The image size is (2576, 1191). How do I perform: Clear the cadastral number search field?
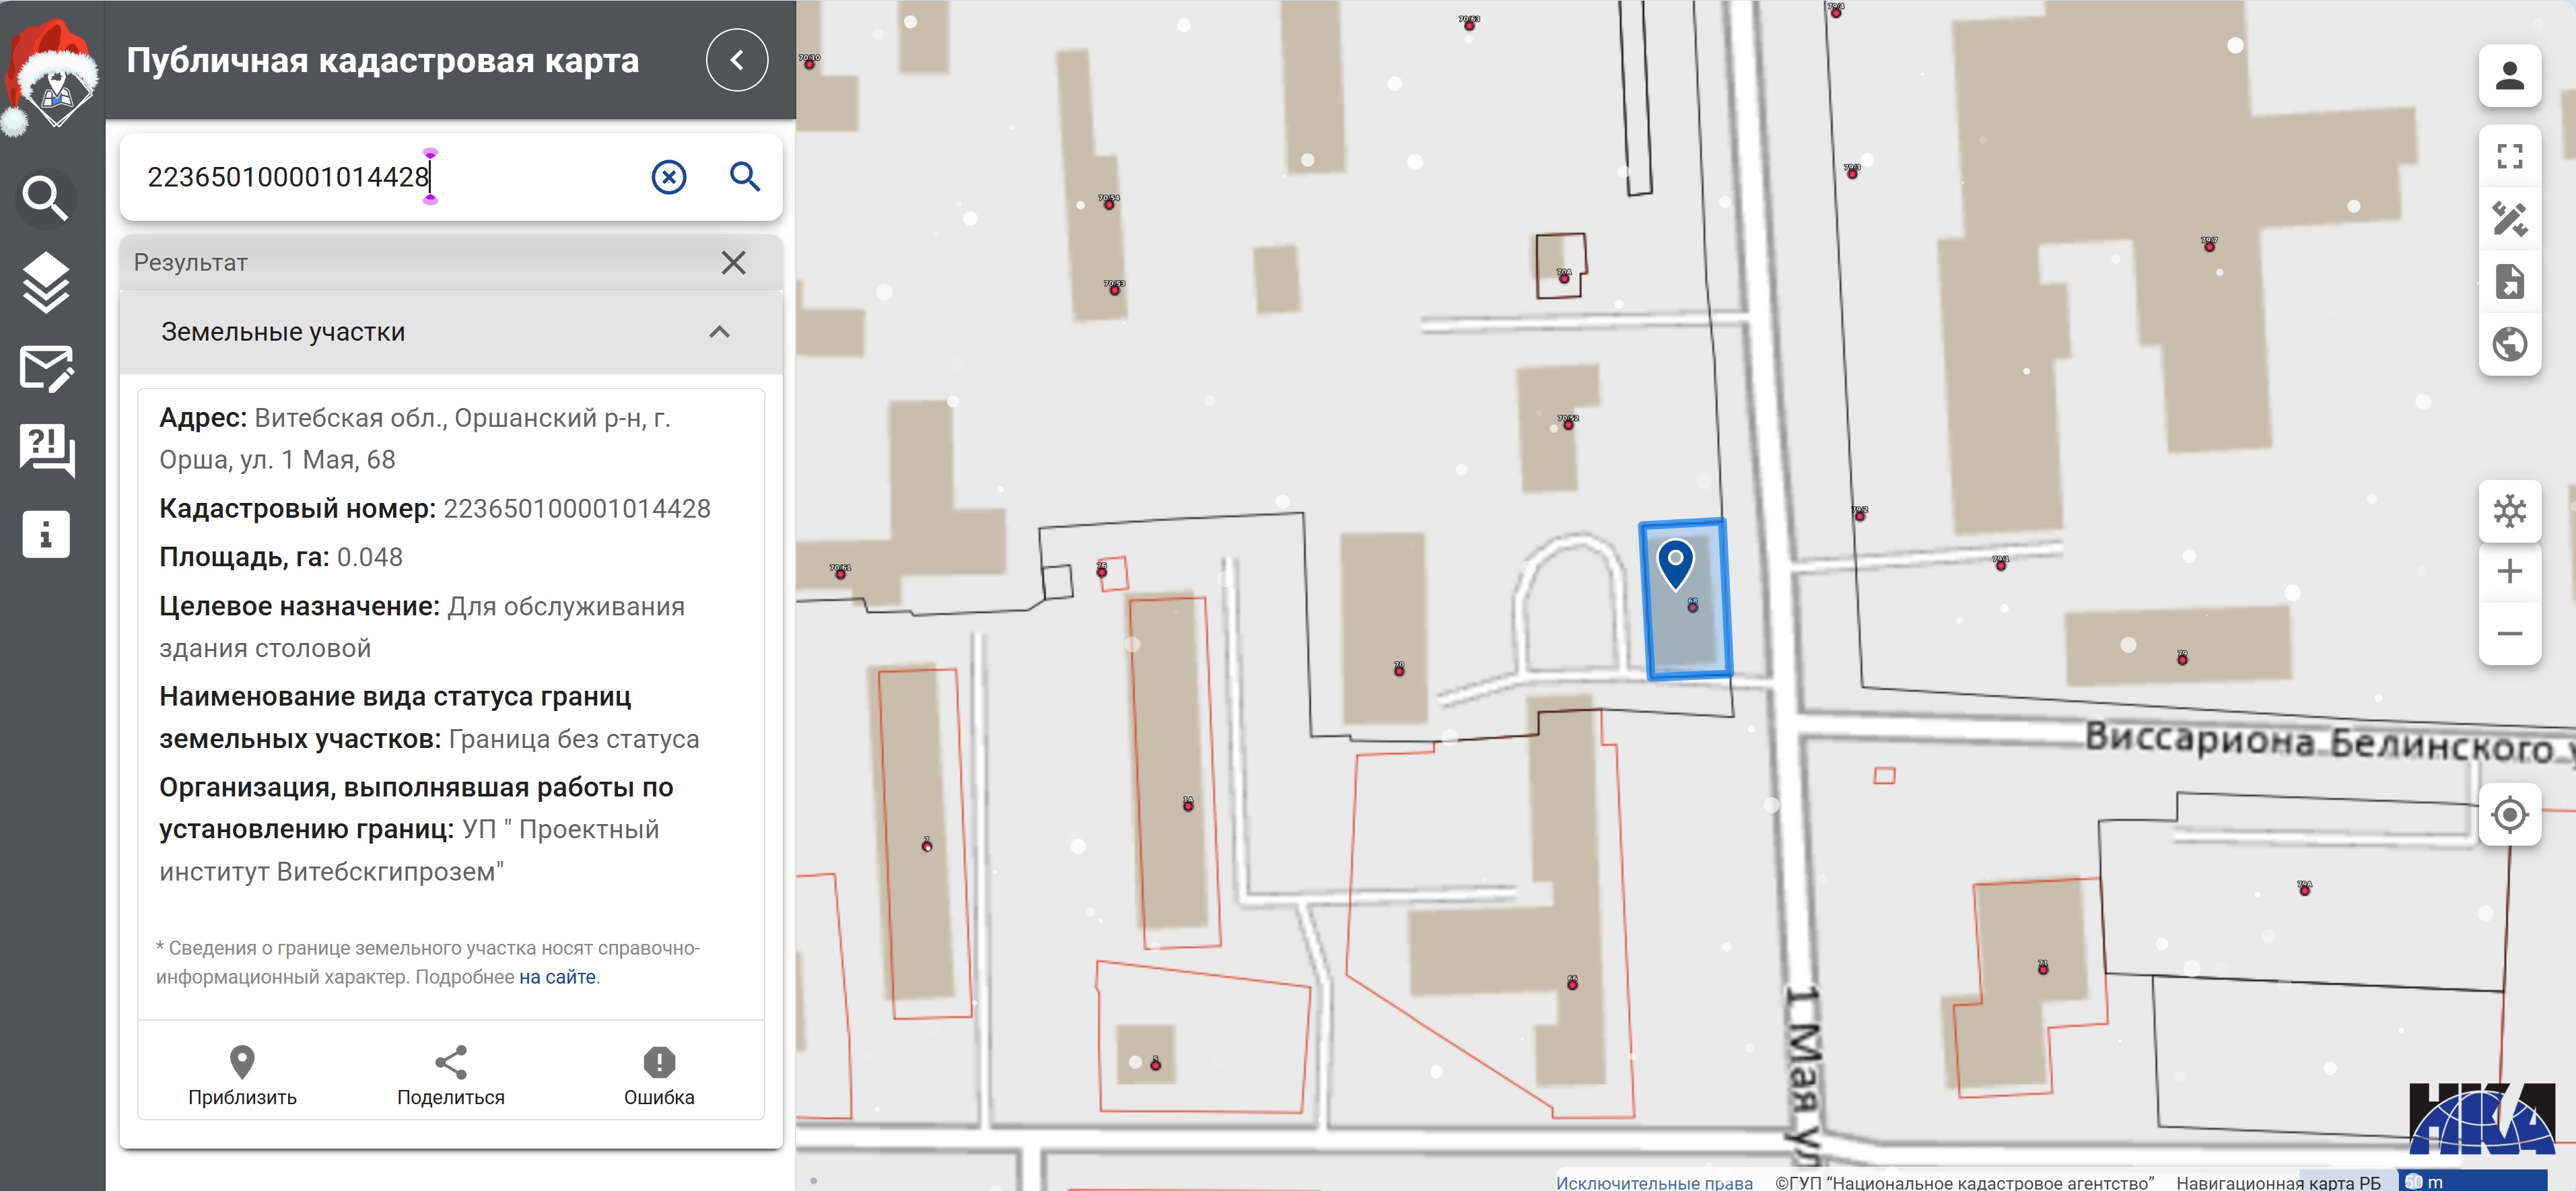(x=668, y=177)
